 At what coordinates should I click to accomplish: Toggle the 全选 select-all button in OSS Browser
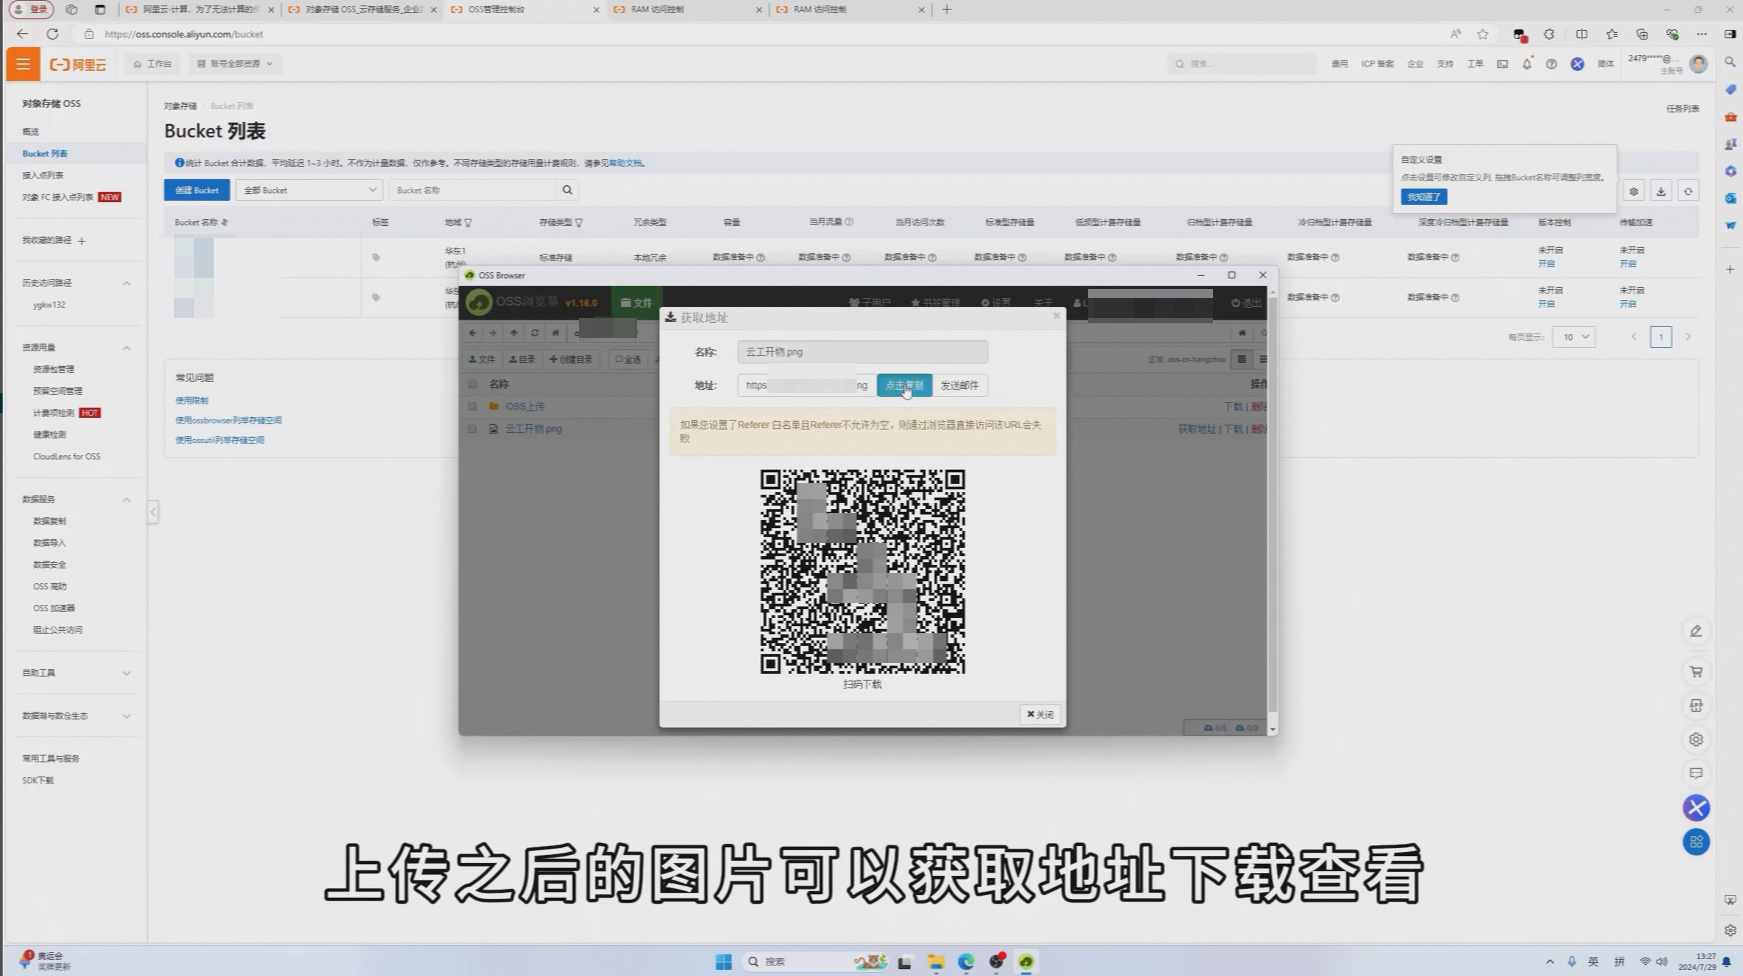pos(628,359)
